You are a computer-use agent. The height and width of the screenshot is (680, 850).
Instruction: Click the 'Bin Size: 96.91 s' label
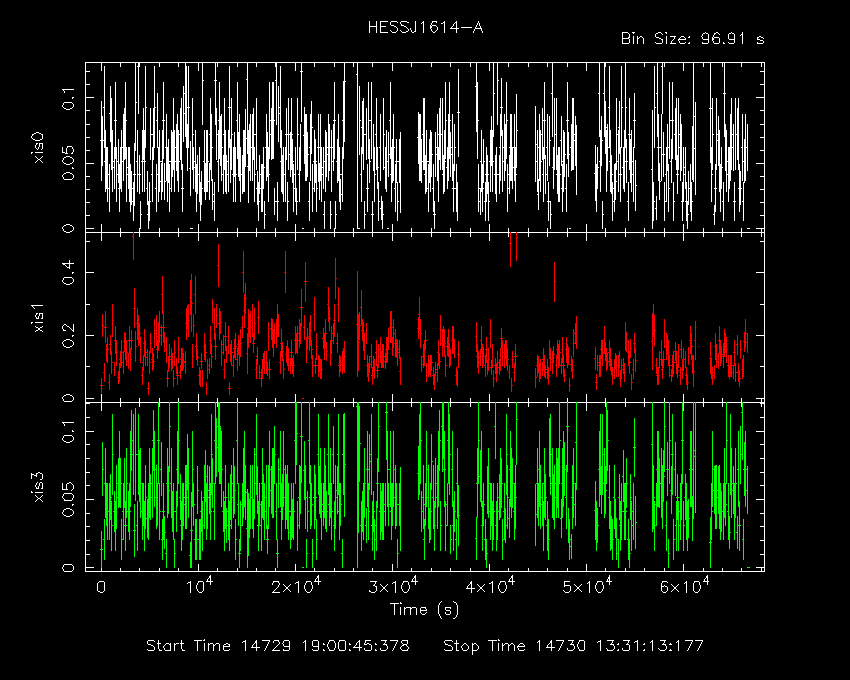pos(692,39)
